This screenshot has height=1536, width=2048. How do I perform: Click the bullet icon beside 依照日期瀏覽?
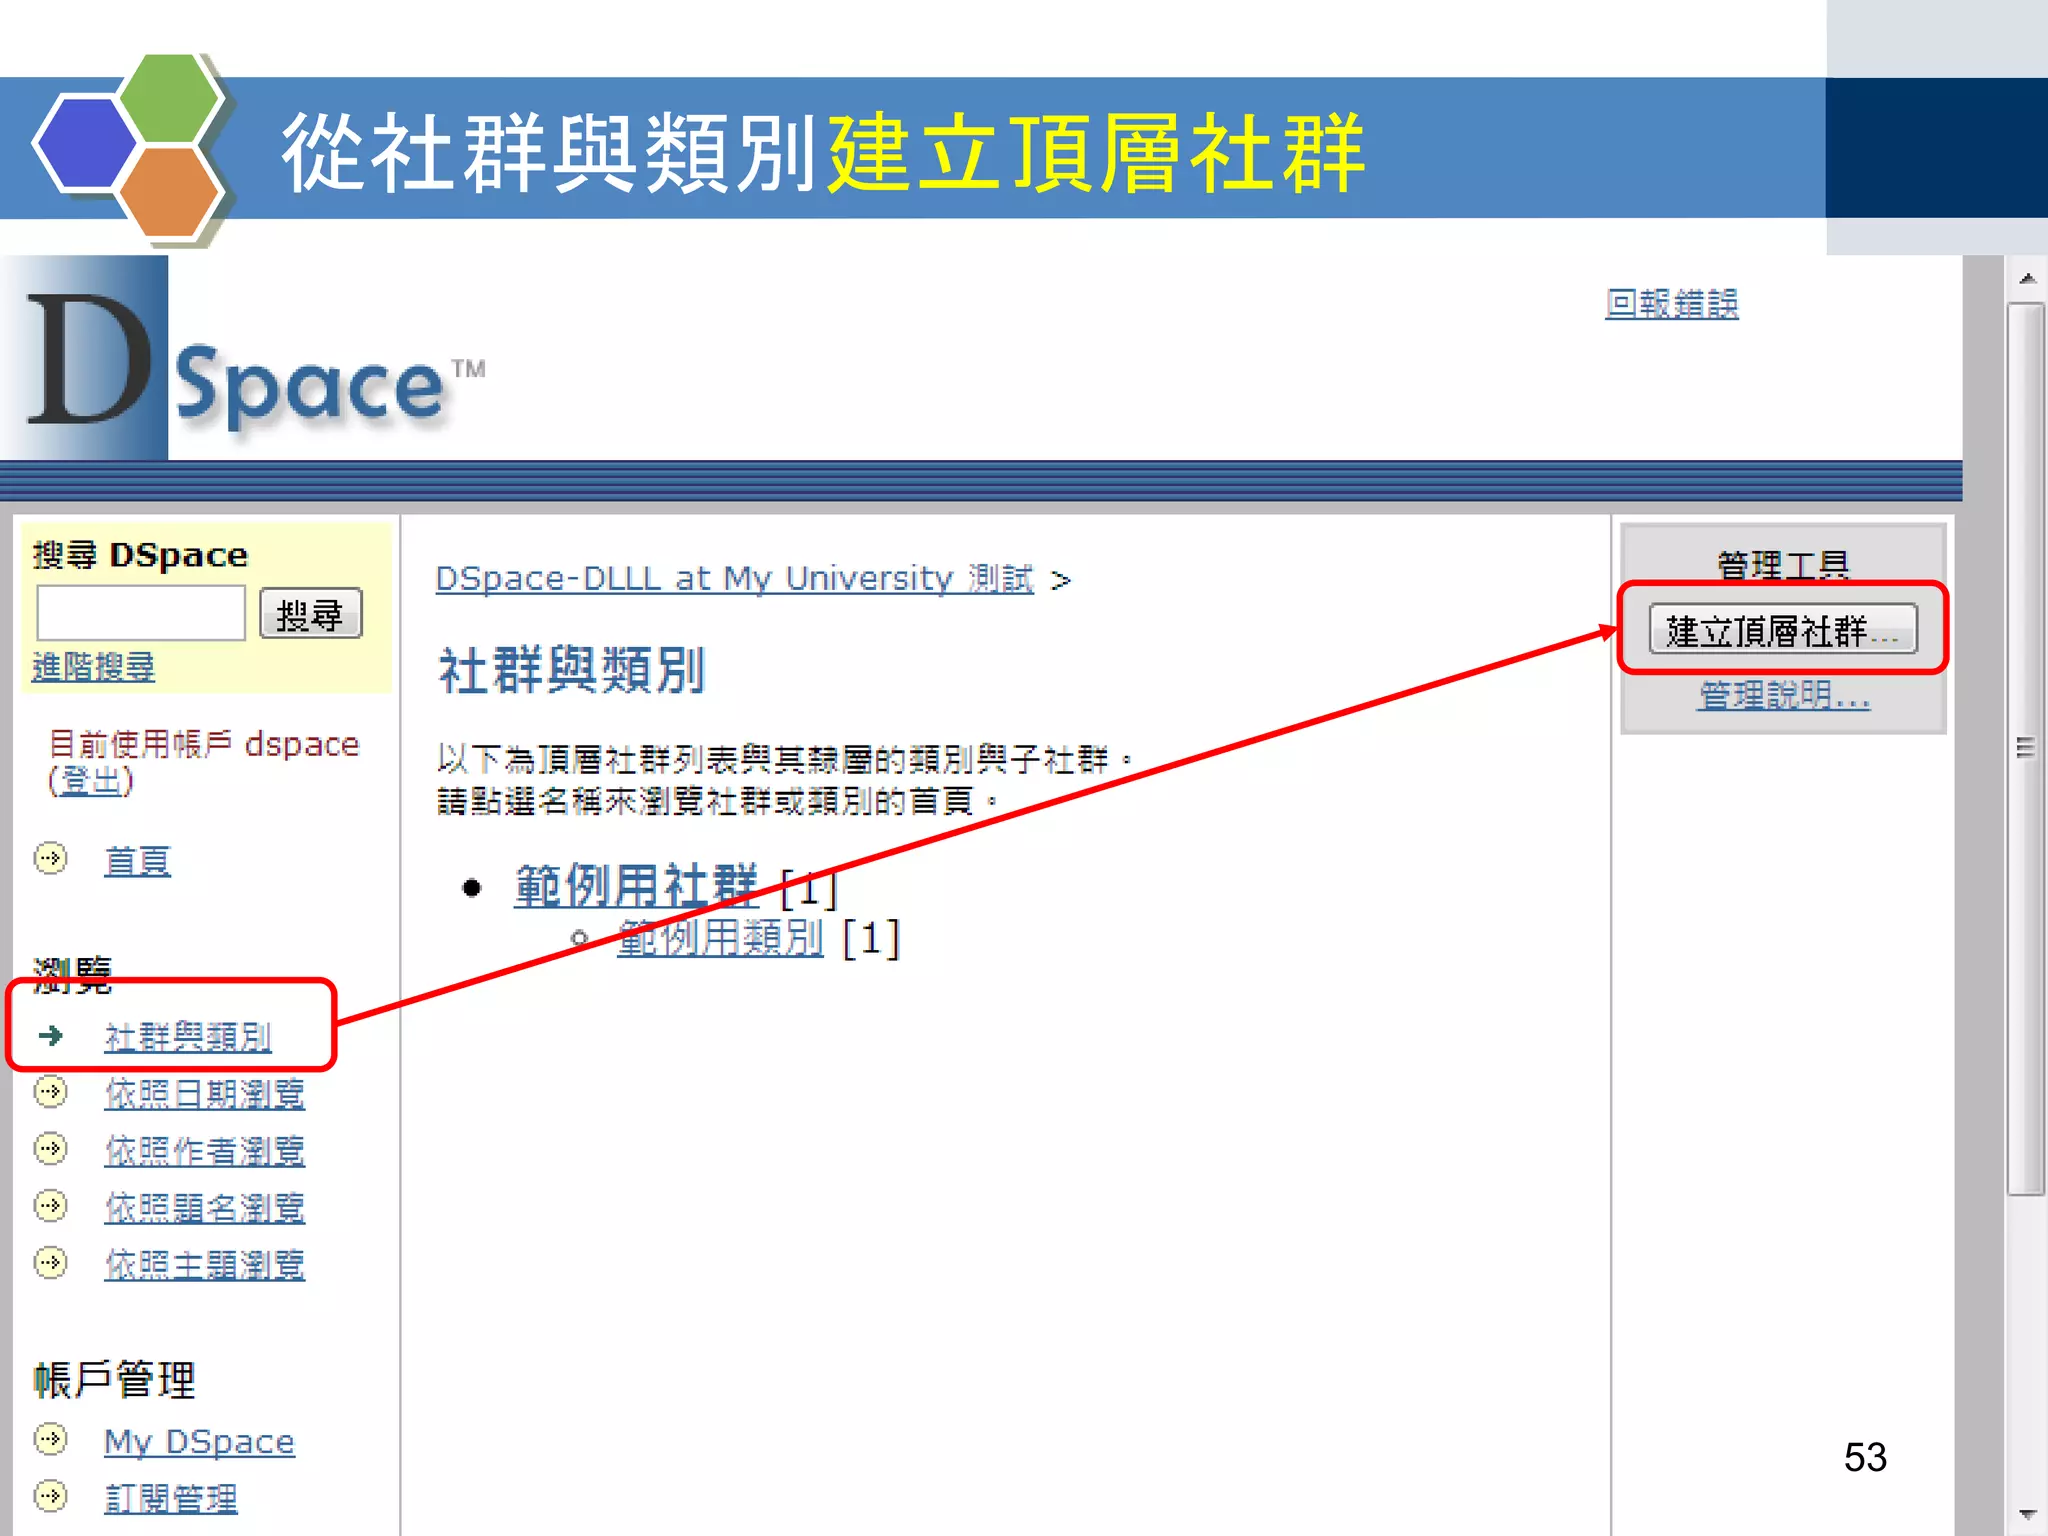(x=51, y=1091)
